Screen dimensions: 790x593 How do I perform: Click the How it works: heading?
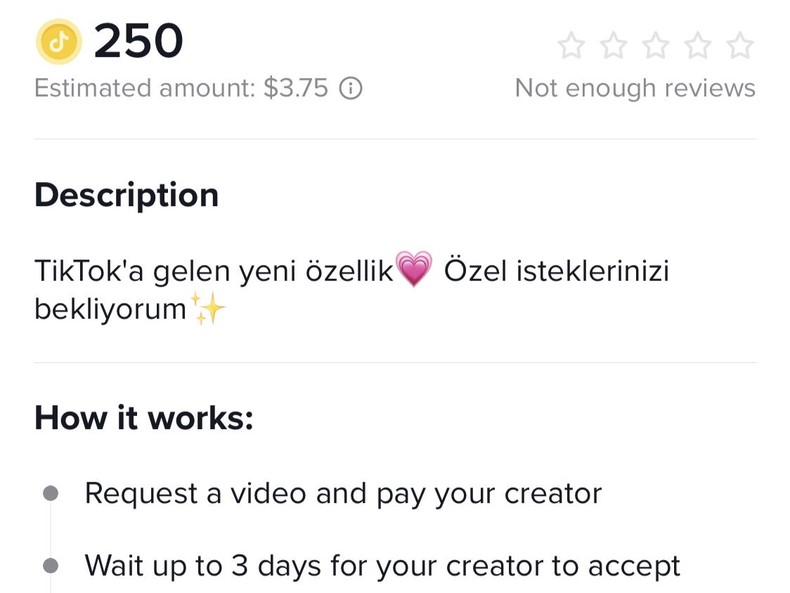[144, 417]
